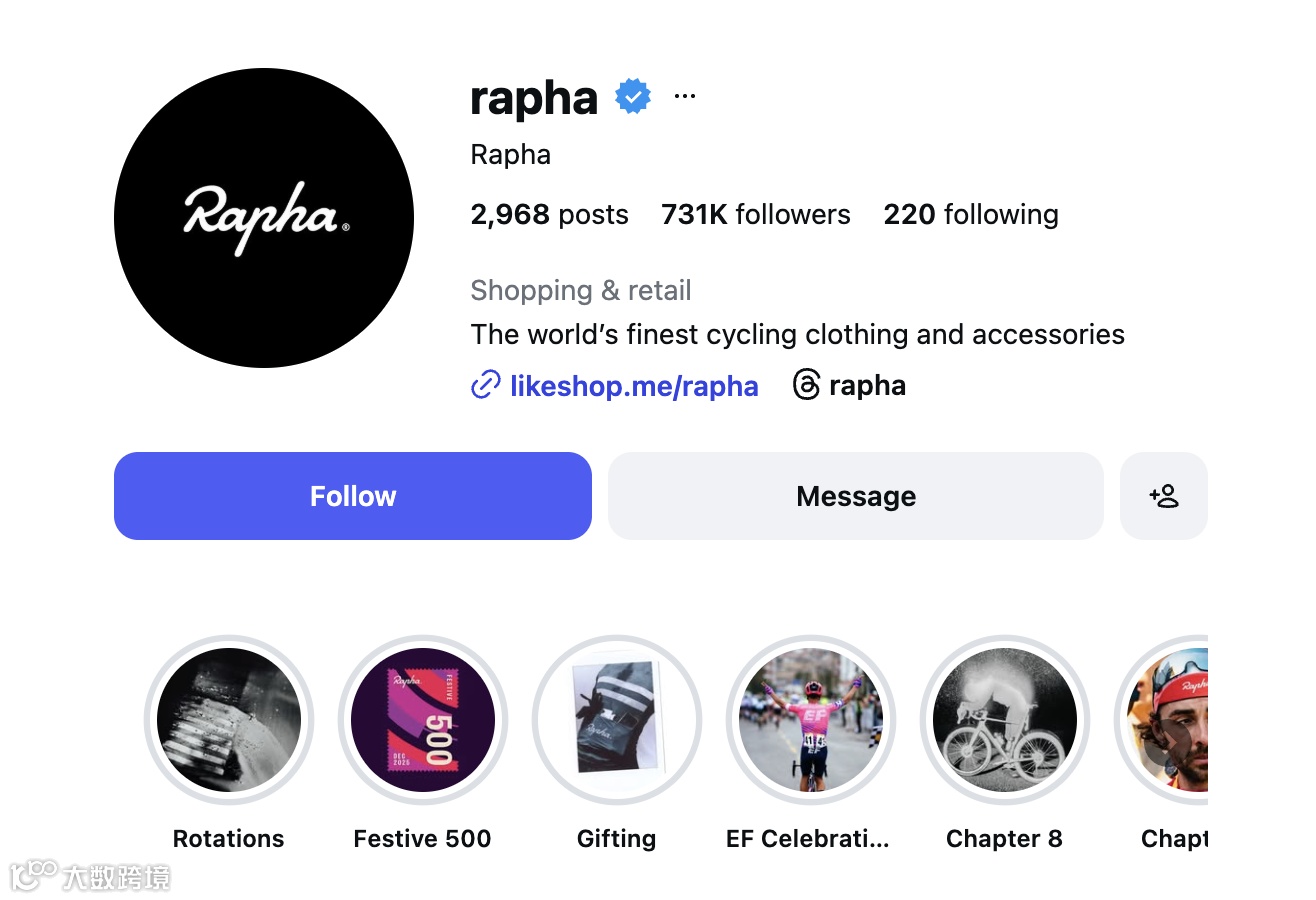Click the 2,968 posts count
The image size is (1316, 900).
(550, 214)
